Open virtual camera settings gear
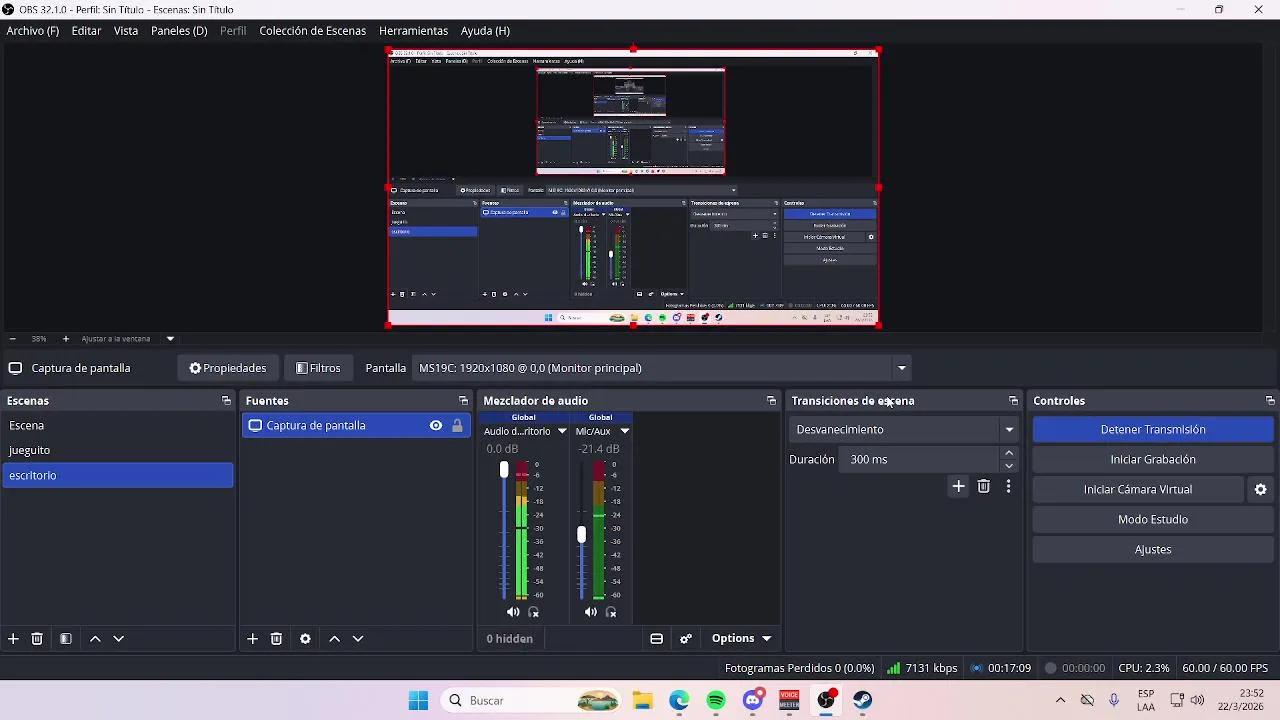 click(1260, 489)
